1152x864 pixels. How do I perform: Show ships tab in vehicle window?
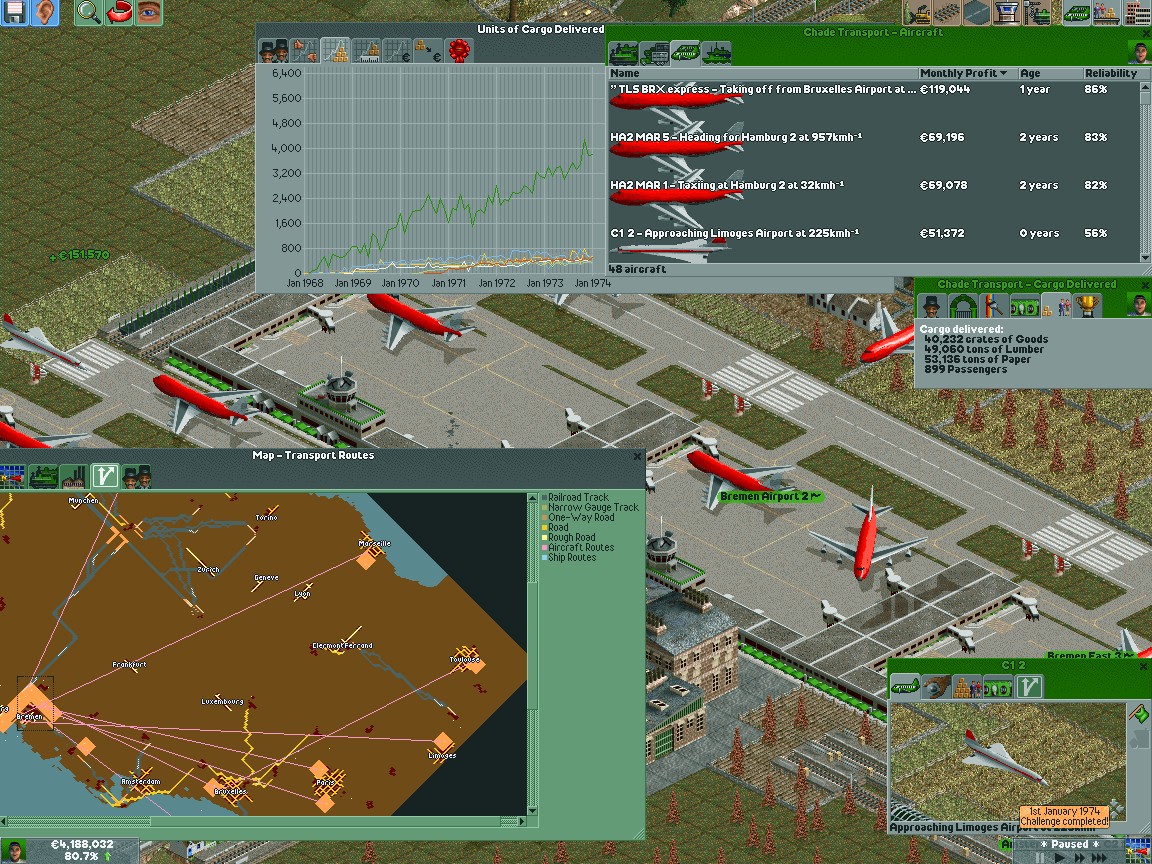[x=716, y=53]
